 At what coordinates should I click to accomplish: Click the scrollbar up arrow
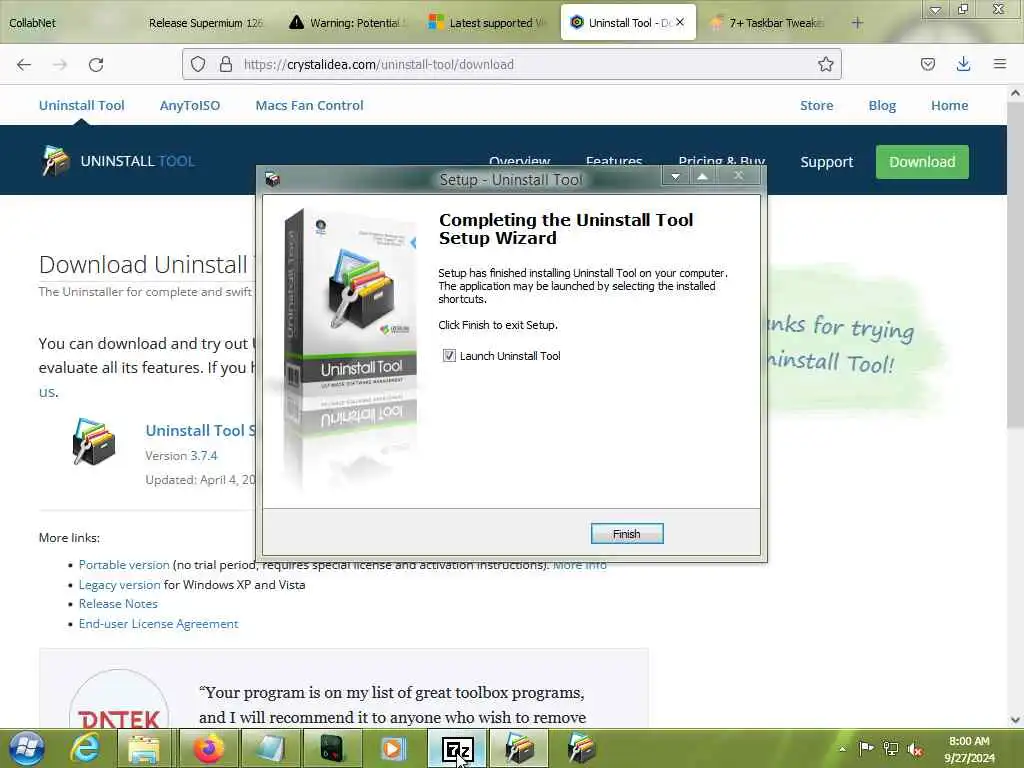coord(1015,93)
